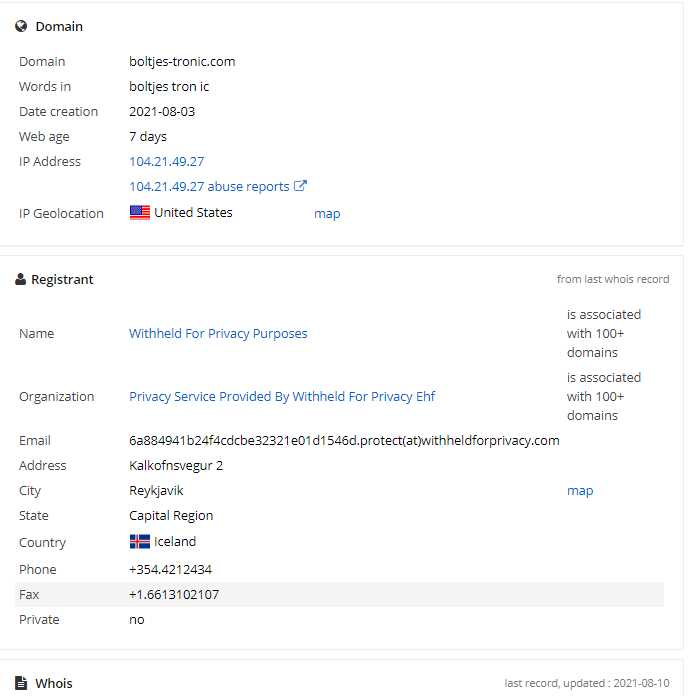
Task: Click the external link icon after abuse reports
Action: [300, 186]
